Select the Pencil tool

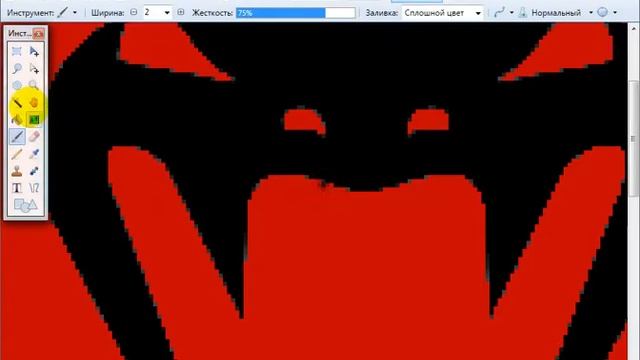tap(17, 154)
